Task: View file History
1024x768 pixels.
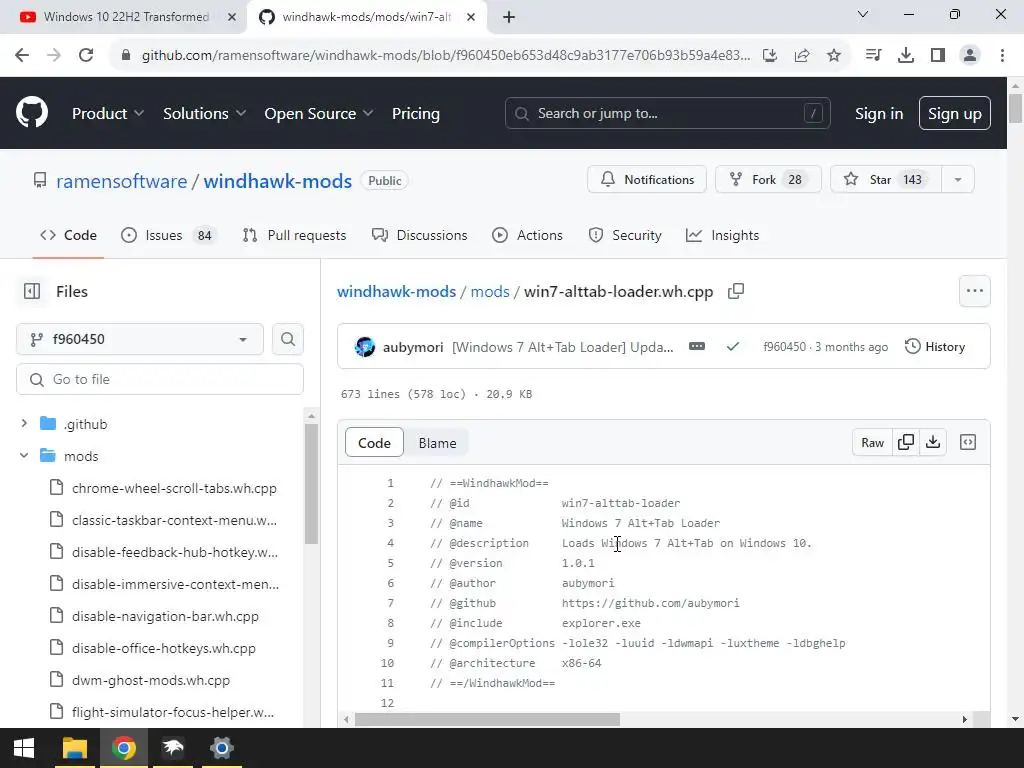Action: (935, 347)
